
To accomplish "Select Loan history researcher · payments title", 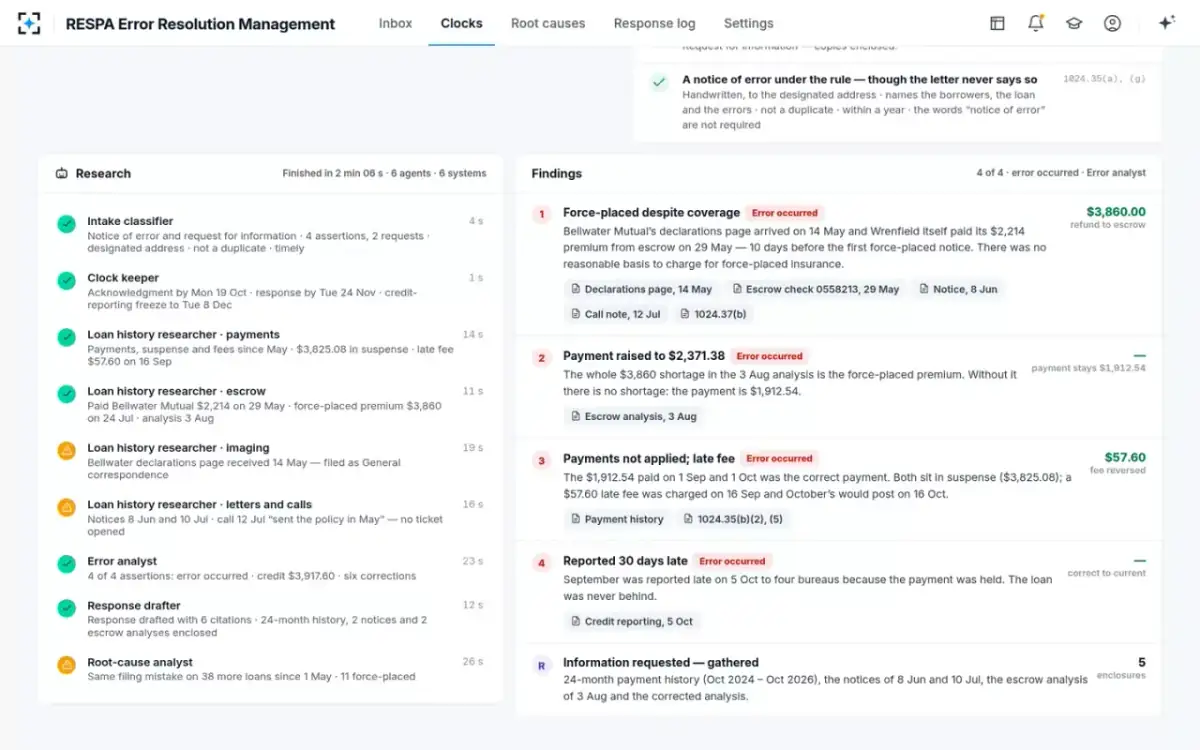I will tap(183, 335).
